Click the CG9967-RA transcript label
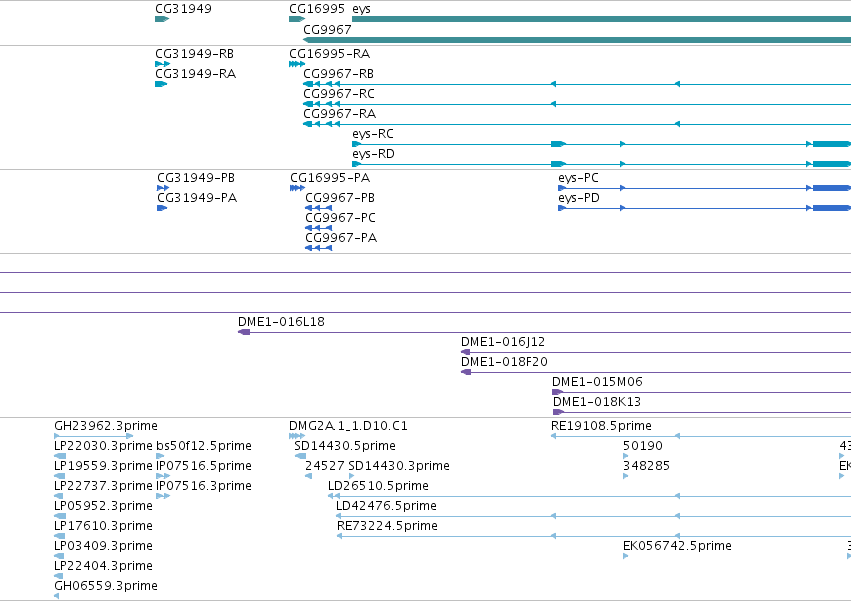 click(340, 114)
